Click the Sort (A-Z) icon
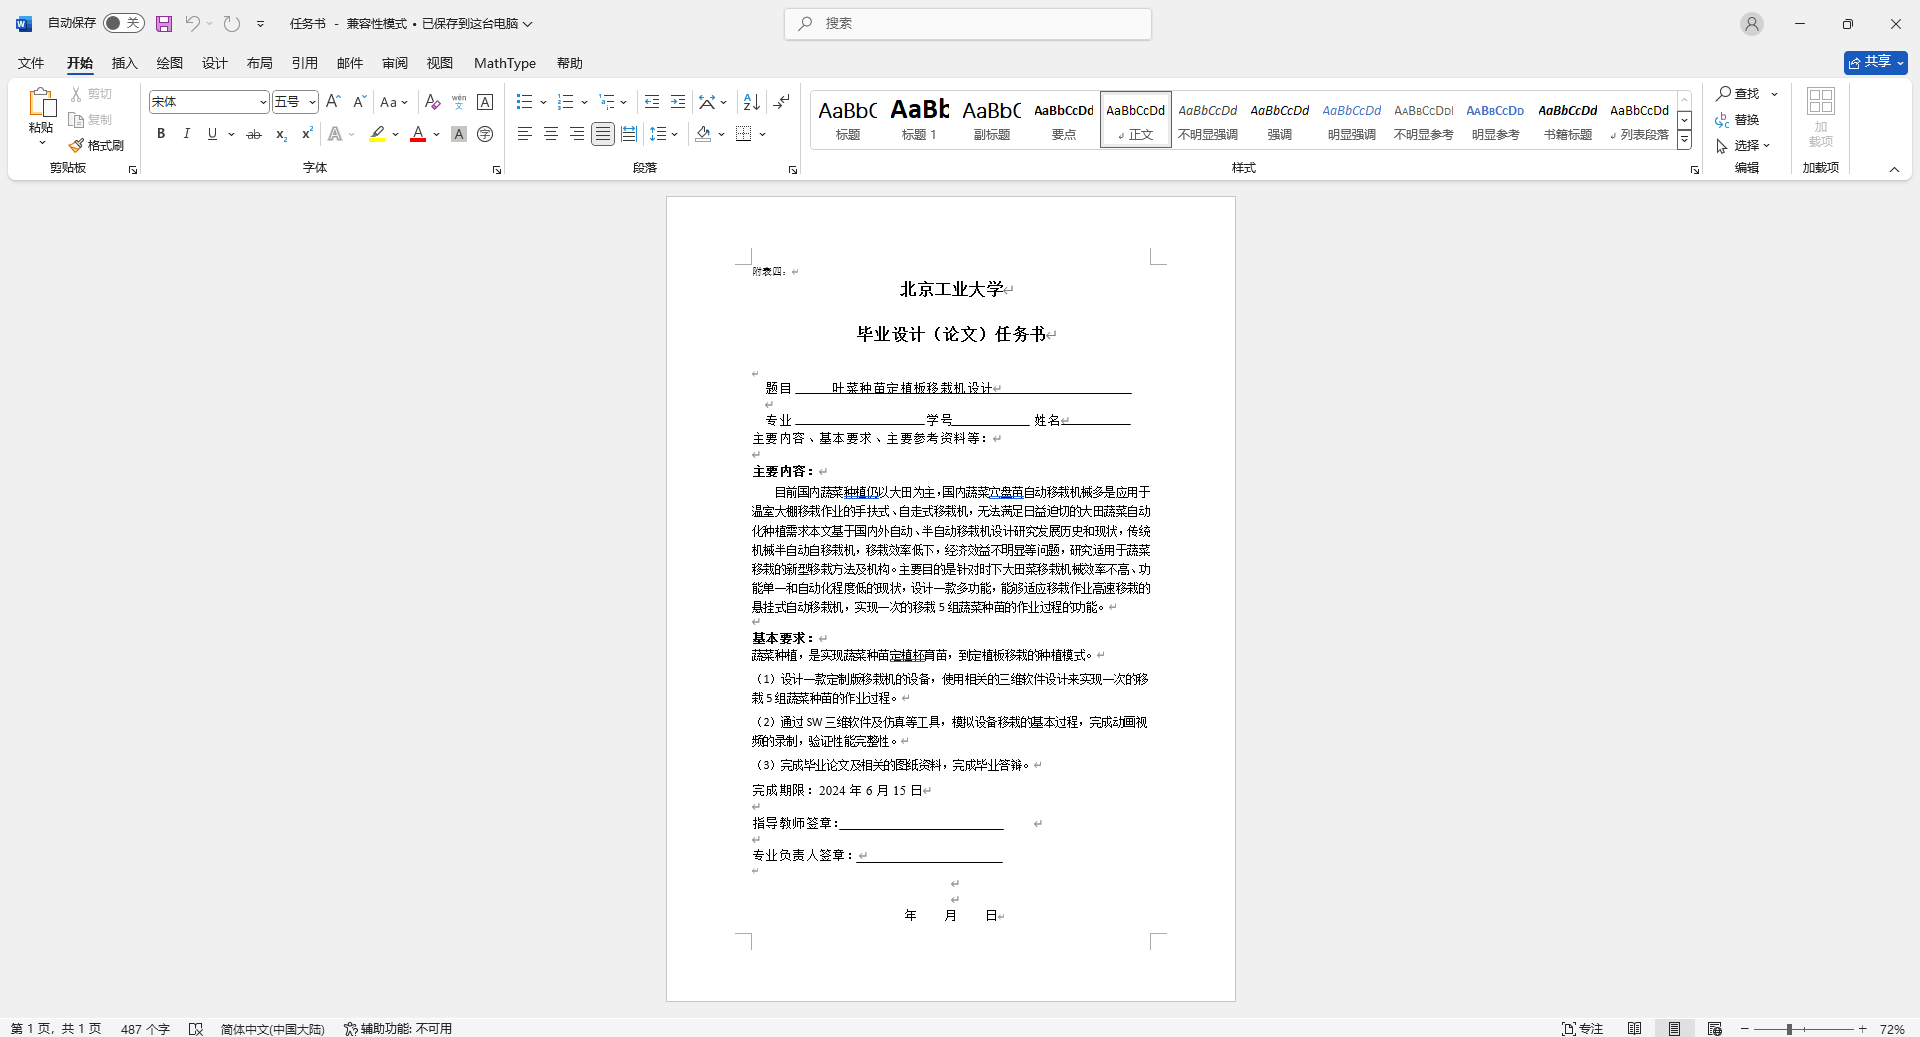1920x1037 pixels. point(752,102)
